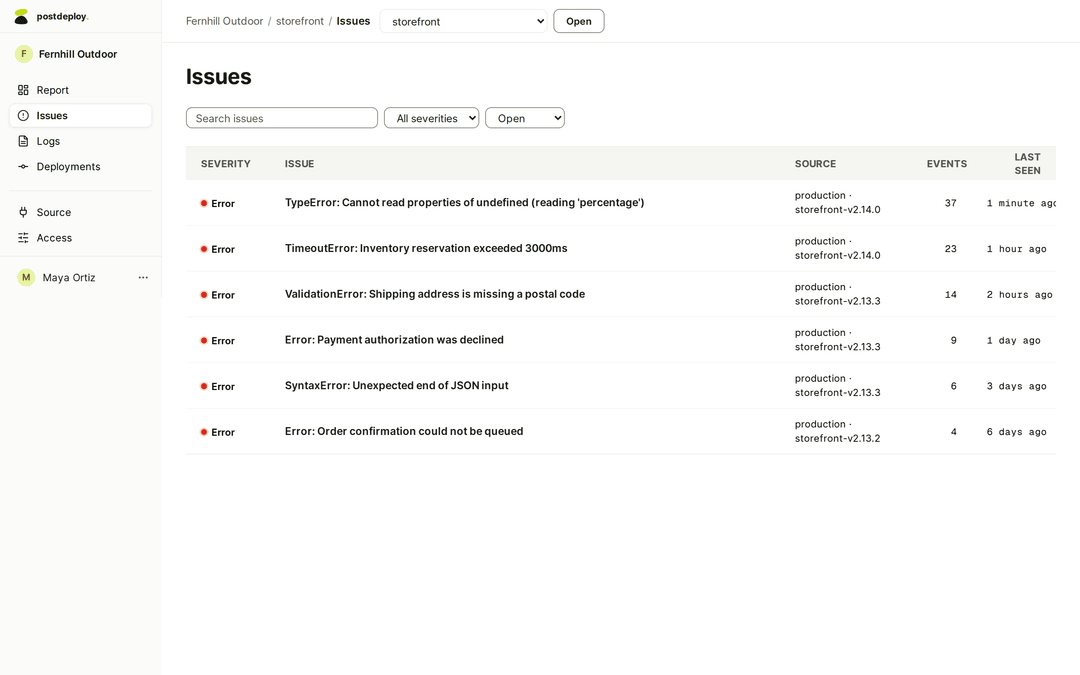The image size is (1080, 675).
Task: Open TypeError: Cannot read properties of undefined issue
Action: coord(464,202)
